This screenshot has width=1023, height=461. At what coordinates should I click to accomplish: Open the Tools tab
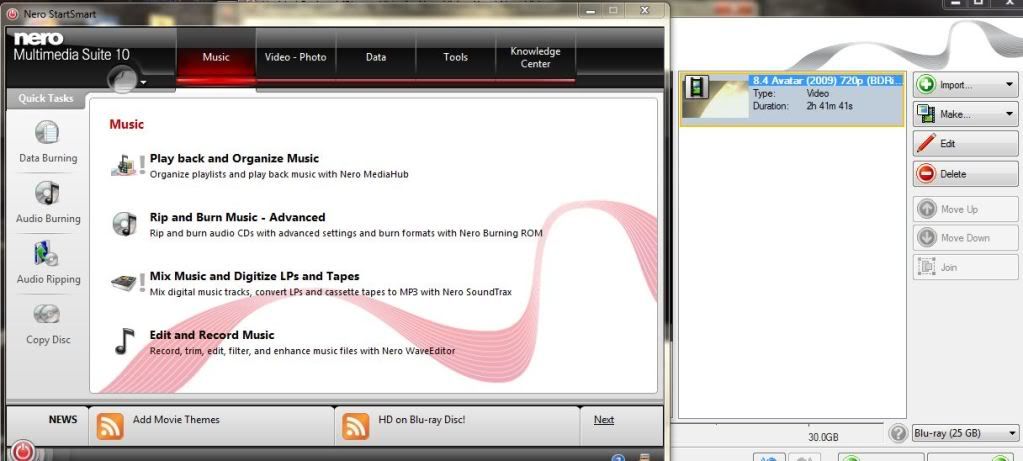pos(455,57)
